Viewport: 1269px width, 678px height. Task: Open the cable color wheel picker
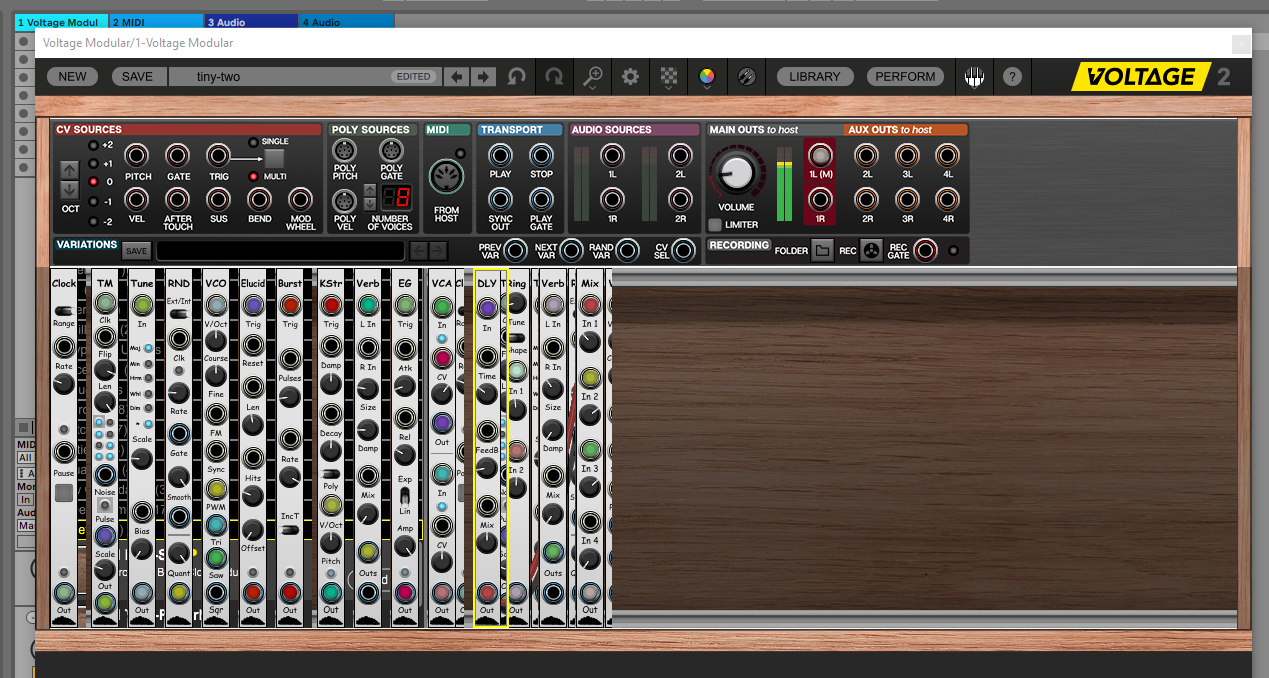click(706, 76)
